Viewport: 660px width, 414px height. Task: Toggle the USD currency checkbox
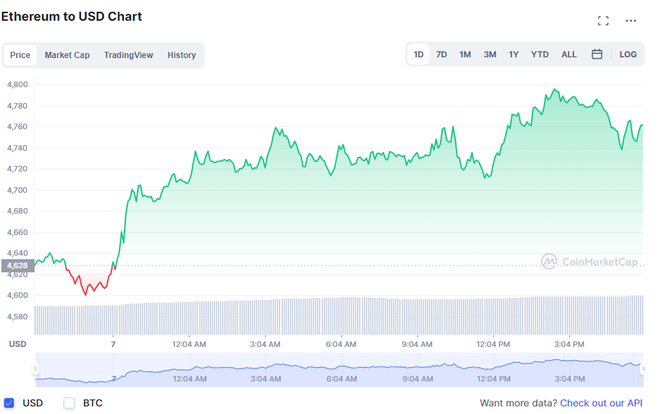(9, 403)
